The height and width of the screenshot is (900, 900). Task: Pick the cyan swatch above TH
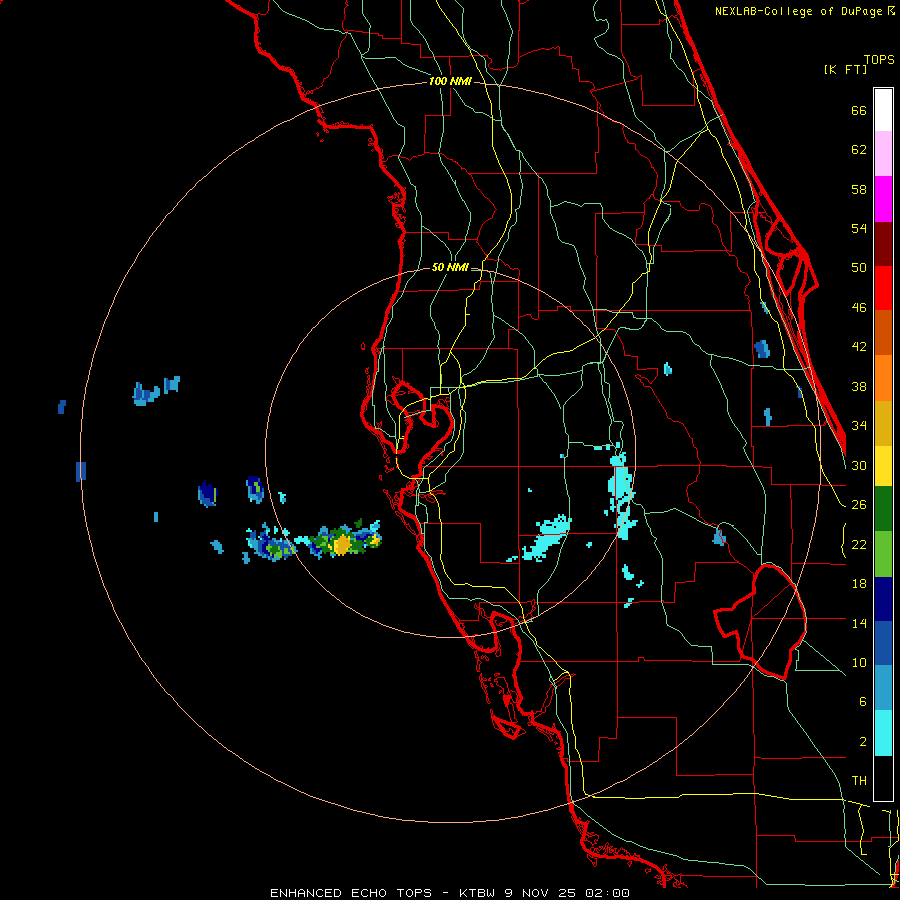click(x=883, y=733)
